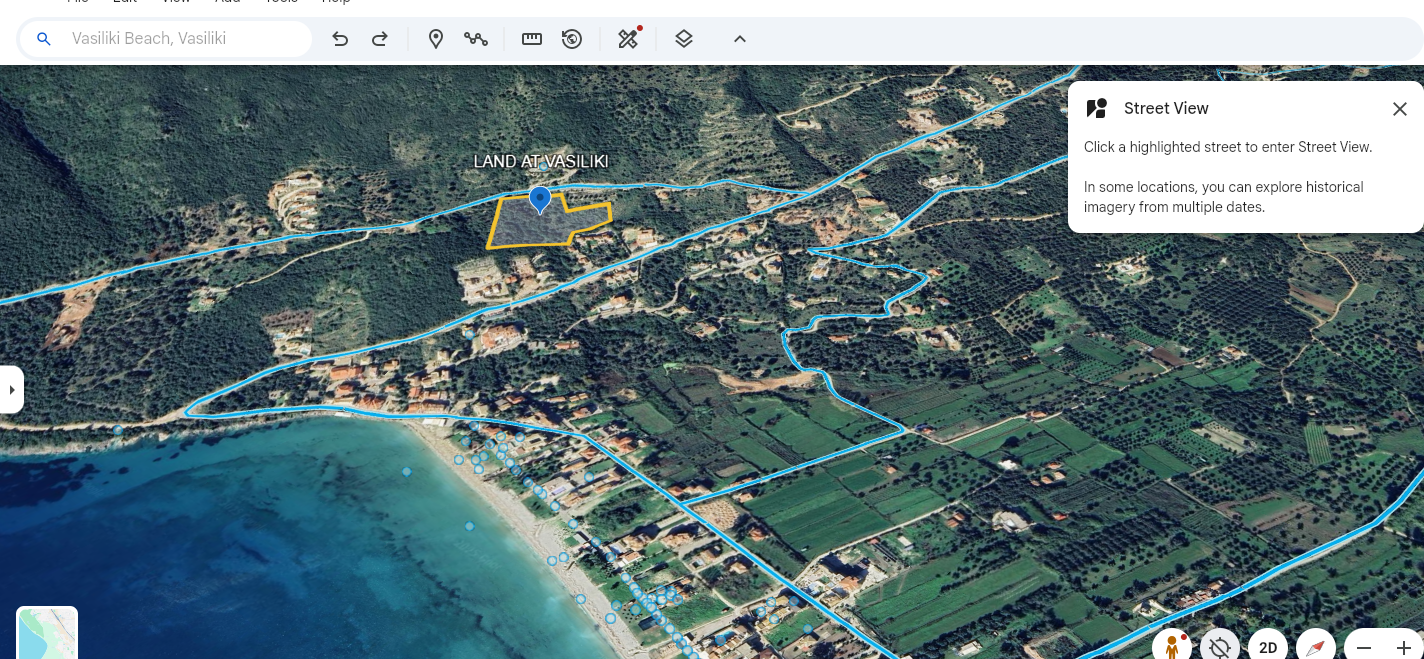This screenshot has width=1424, height=659.
Task: Click the redo arrow in toolbar
Action: pyautogui.click(x=380, y=39)
